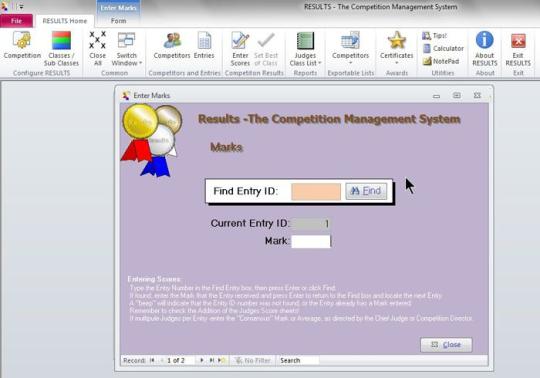The width and height of the screenshot is (540, 378).
Task: Go to previous record
Action: pyautogui.click(x=162, y=360)
